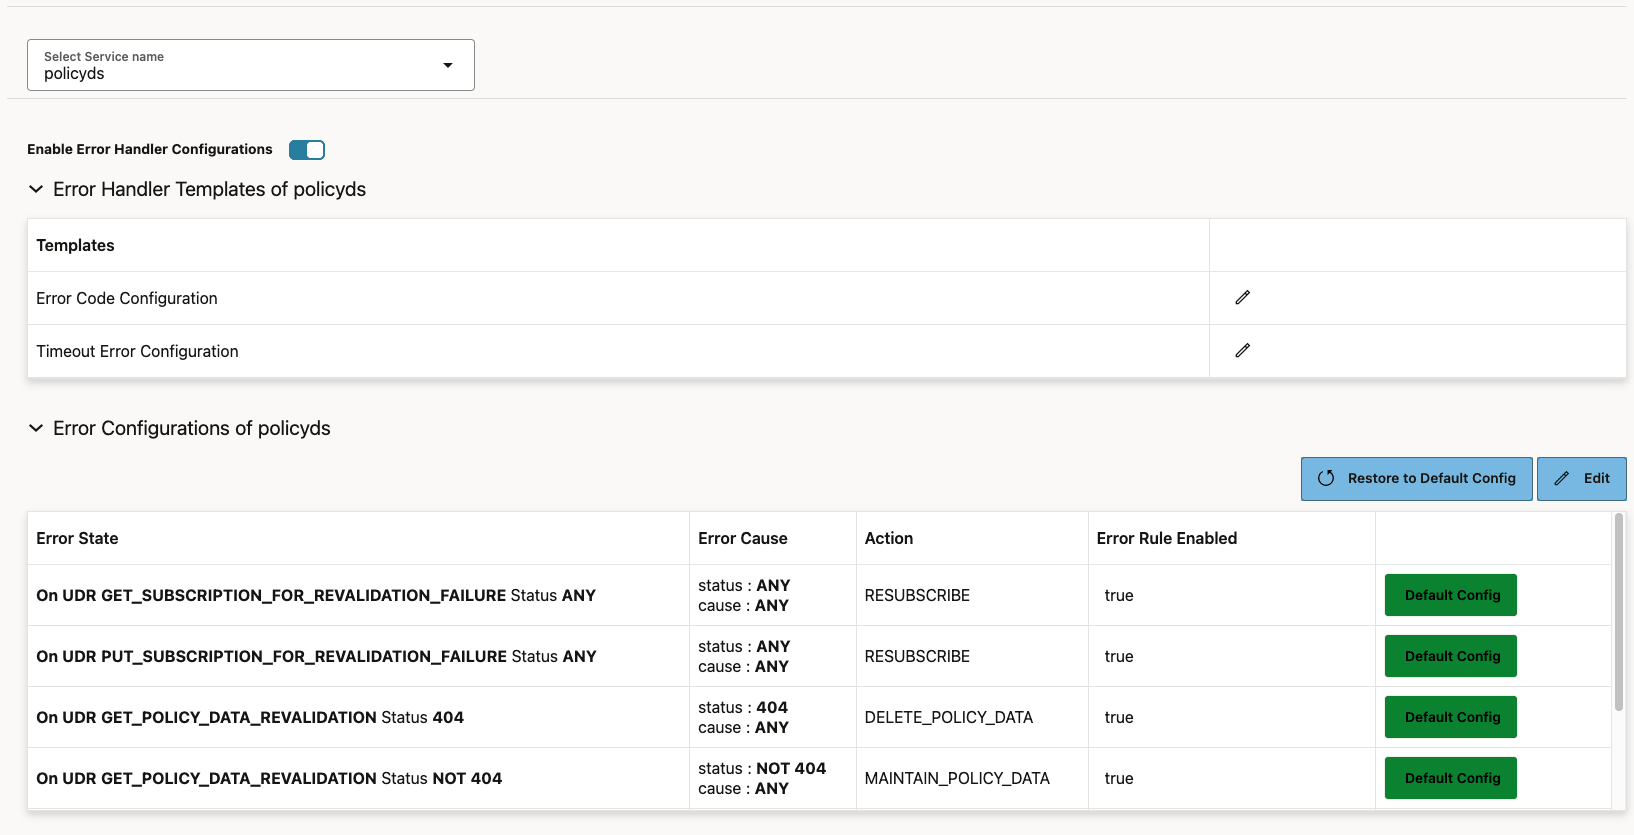Click Default Config for GET_SUBSCRIPTION_FOR_REVALIDATION_FAILURE row
Image resolution: width=1634 pixels, height=835 pixels.
pos(1451,595)
